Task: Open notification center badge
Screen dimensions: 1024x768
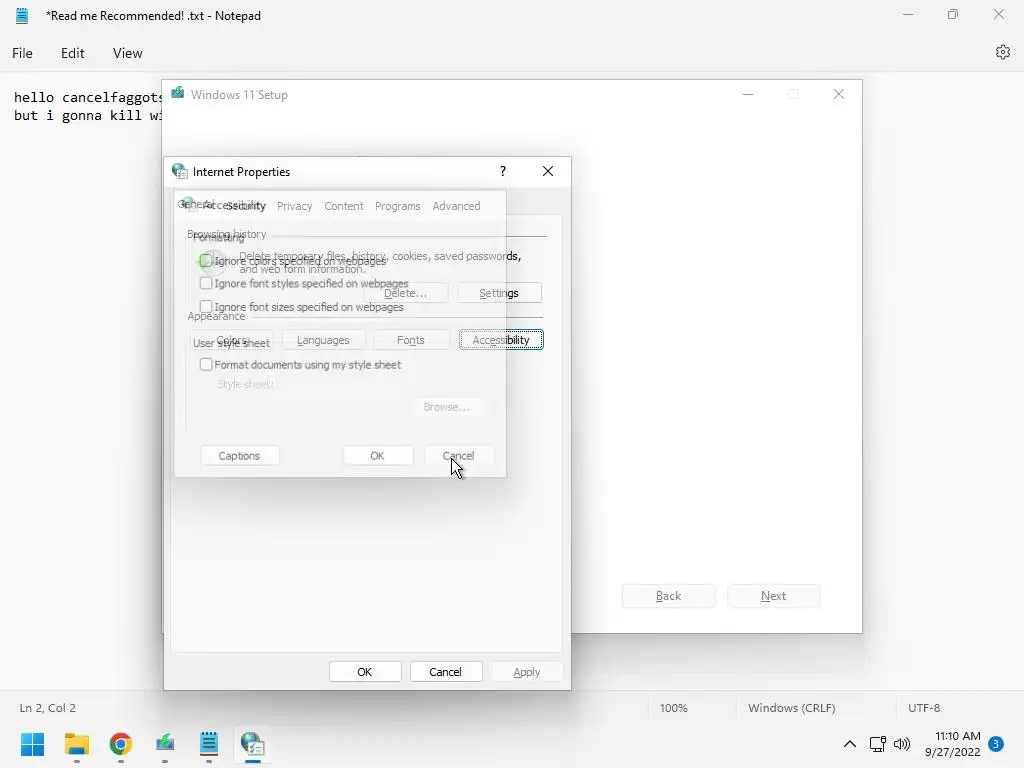Action: (996, 744)
